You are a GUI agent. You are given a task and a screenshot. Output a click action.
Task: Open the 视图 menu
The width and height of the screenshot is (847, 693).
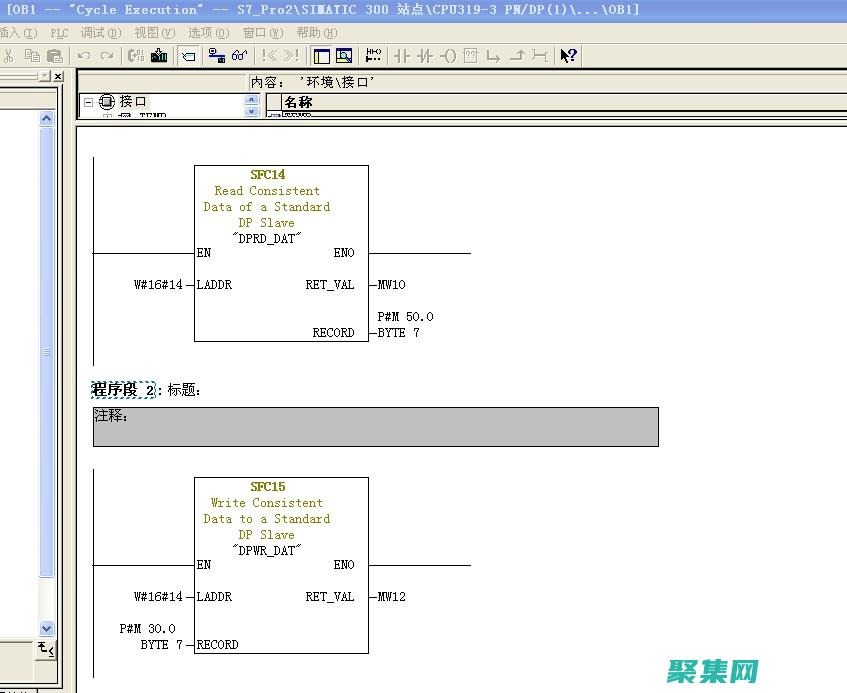pyautogui.click(x=153, y=33)
